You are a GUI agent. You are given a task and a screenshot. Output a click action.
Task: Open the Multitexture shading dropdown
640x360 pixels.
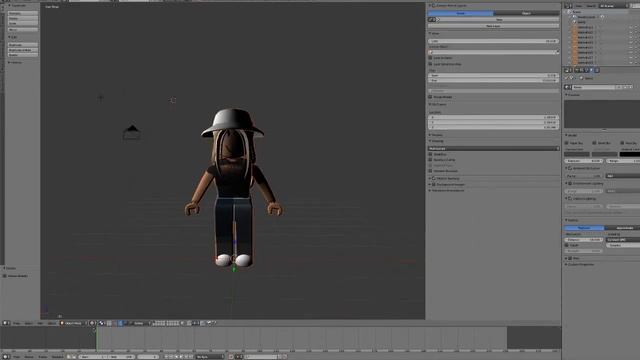(x=493, y=149)
